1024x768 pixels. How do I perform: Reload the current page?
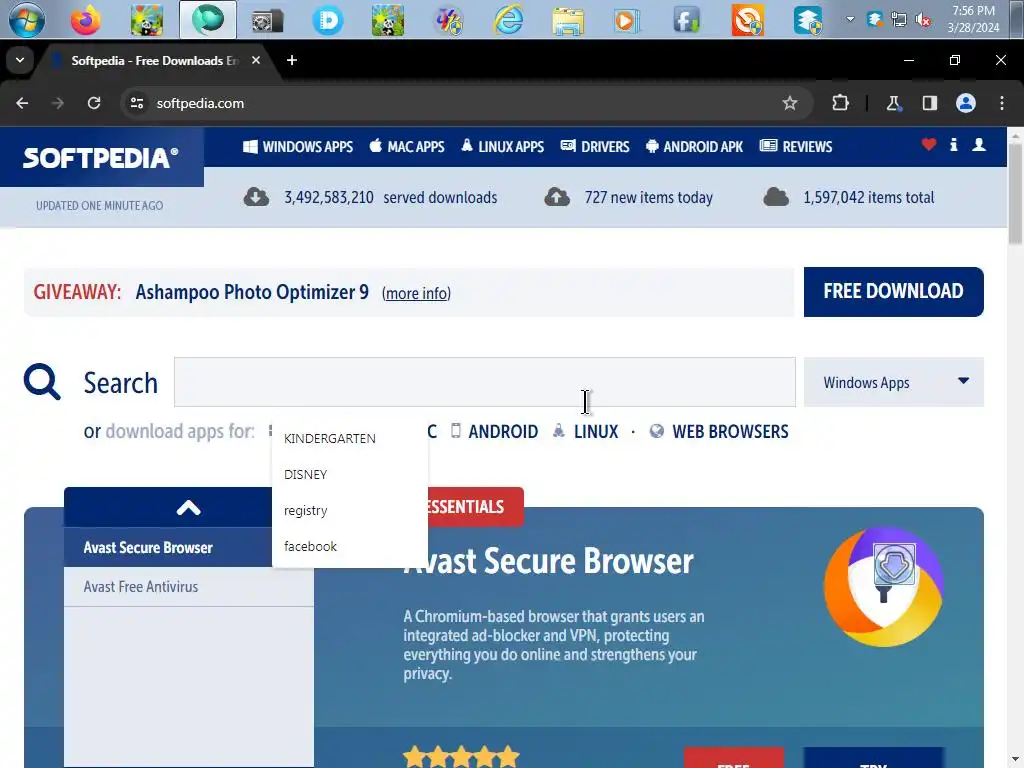(x=94, y=103)
